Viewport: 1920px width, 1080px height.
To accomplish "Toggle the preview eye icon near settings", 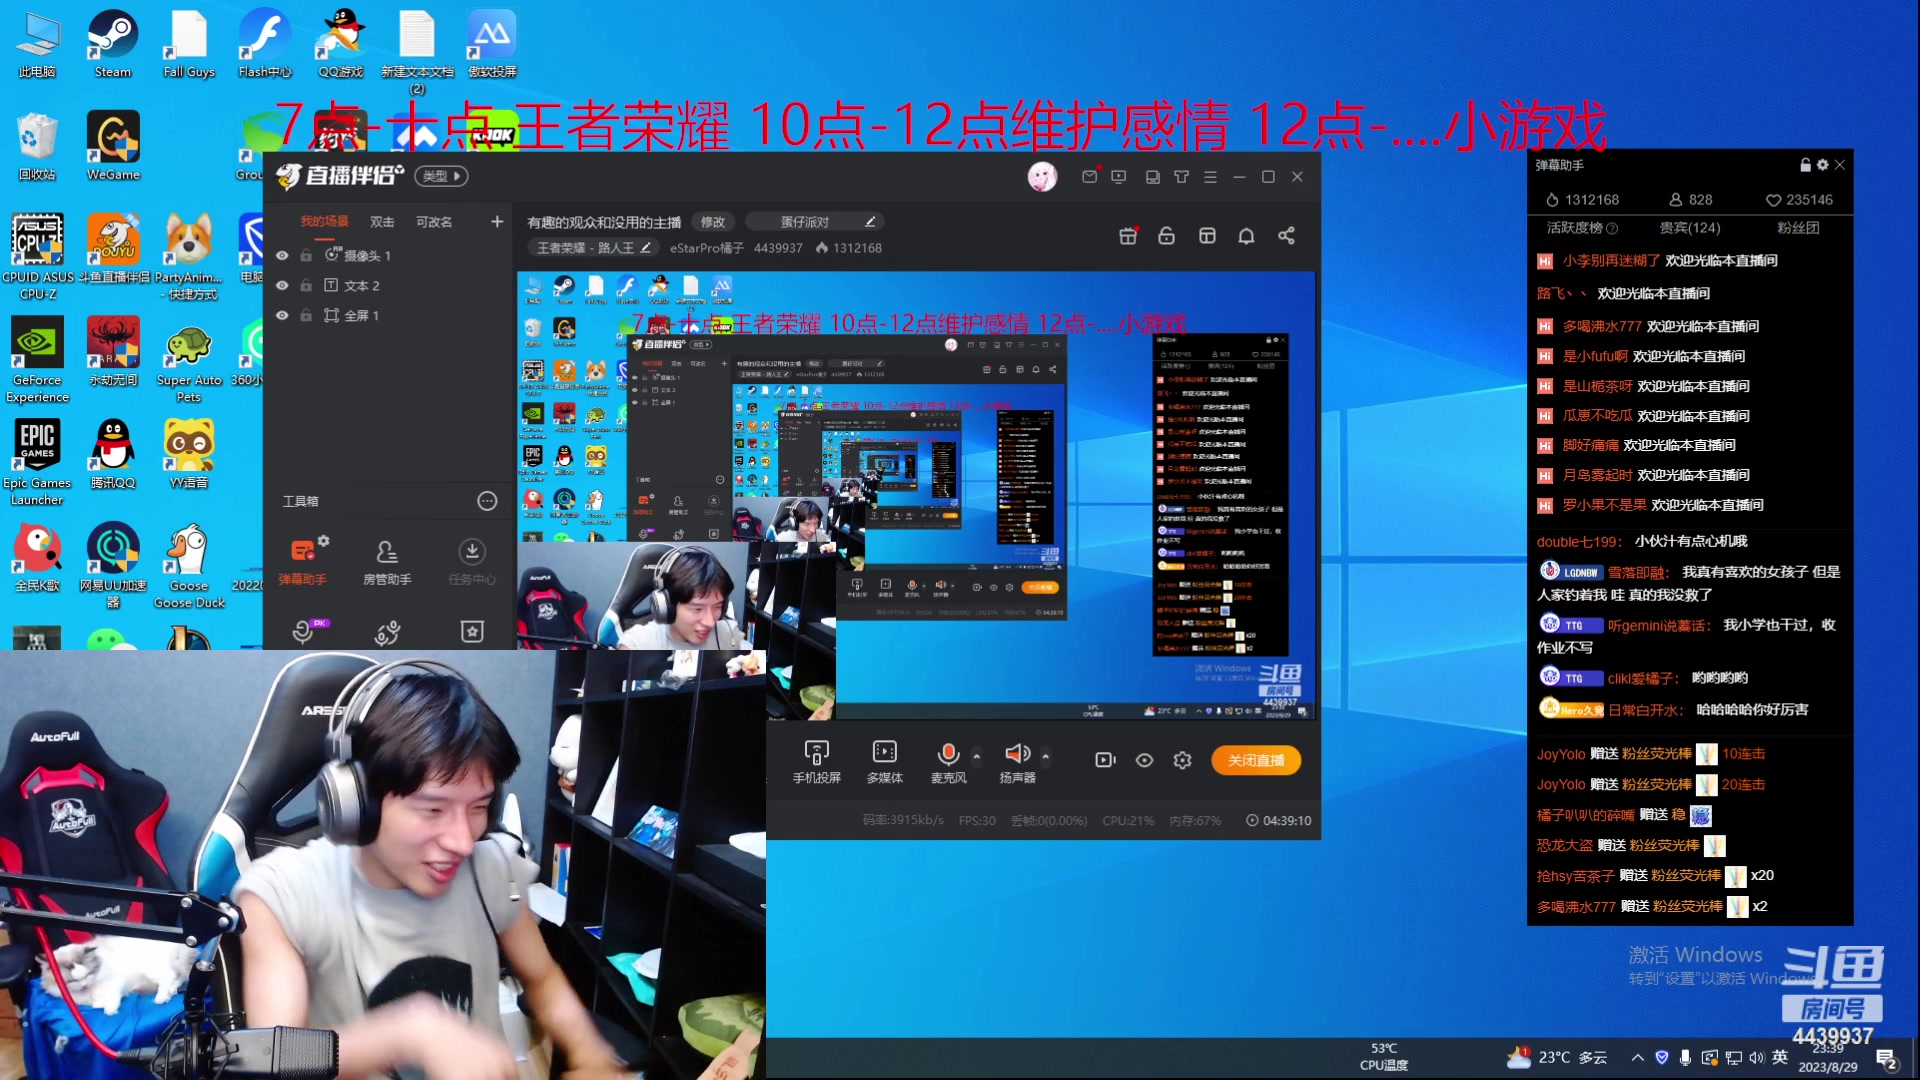I will click(x=1145, y=760).
